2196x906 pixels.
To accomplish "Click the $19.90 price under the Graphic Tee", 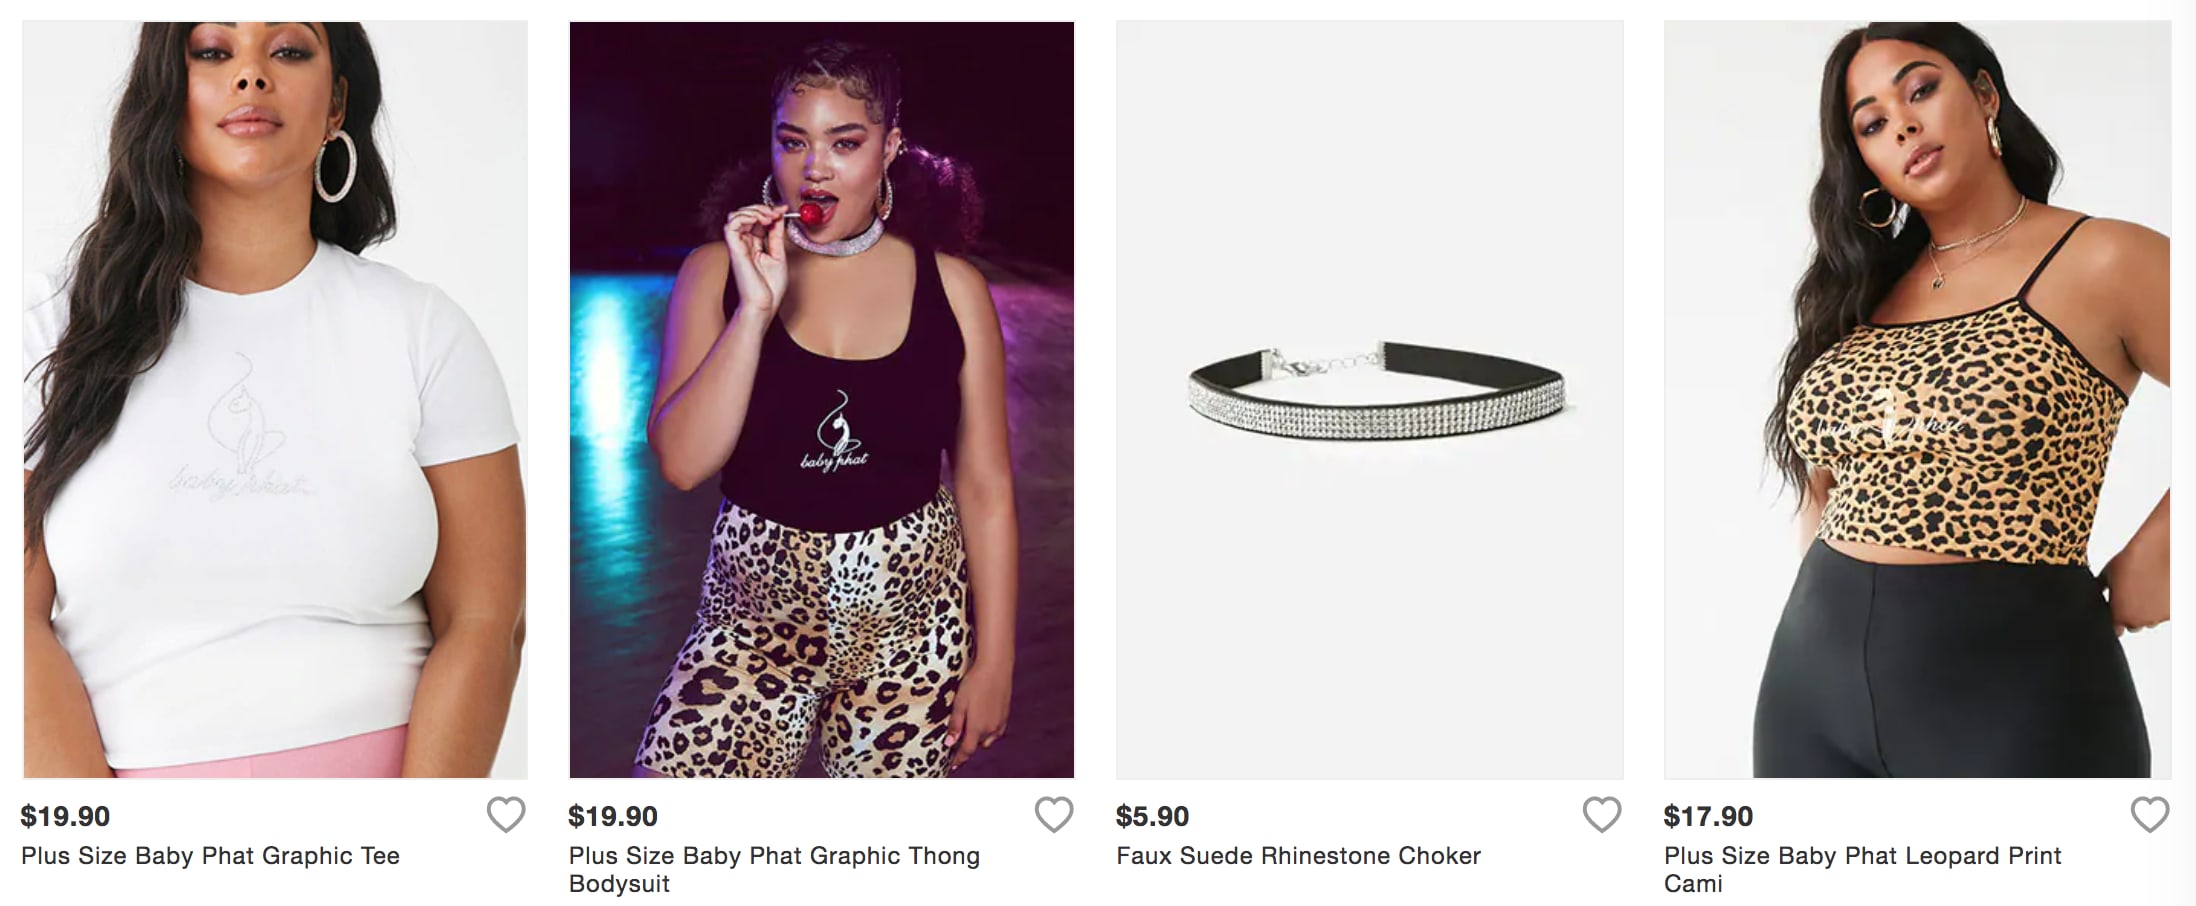I will click(65, 816).
